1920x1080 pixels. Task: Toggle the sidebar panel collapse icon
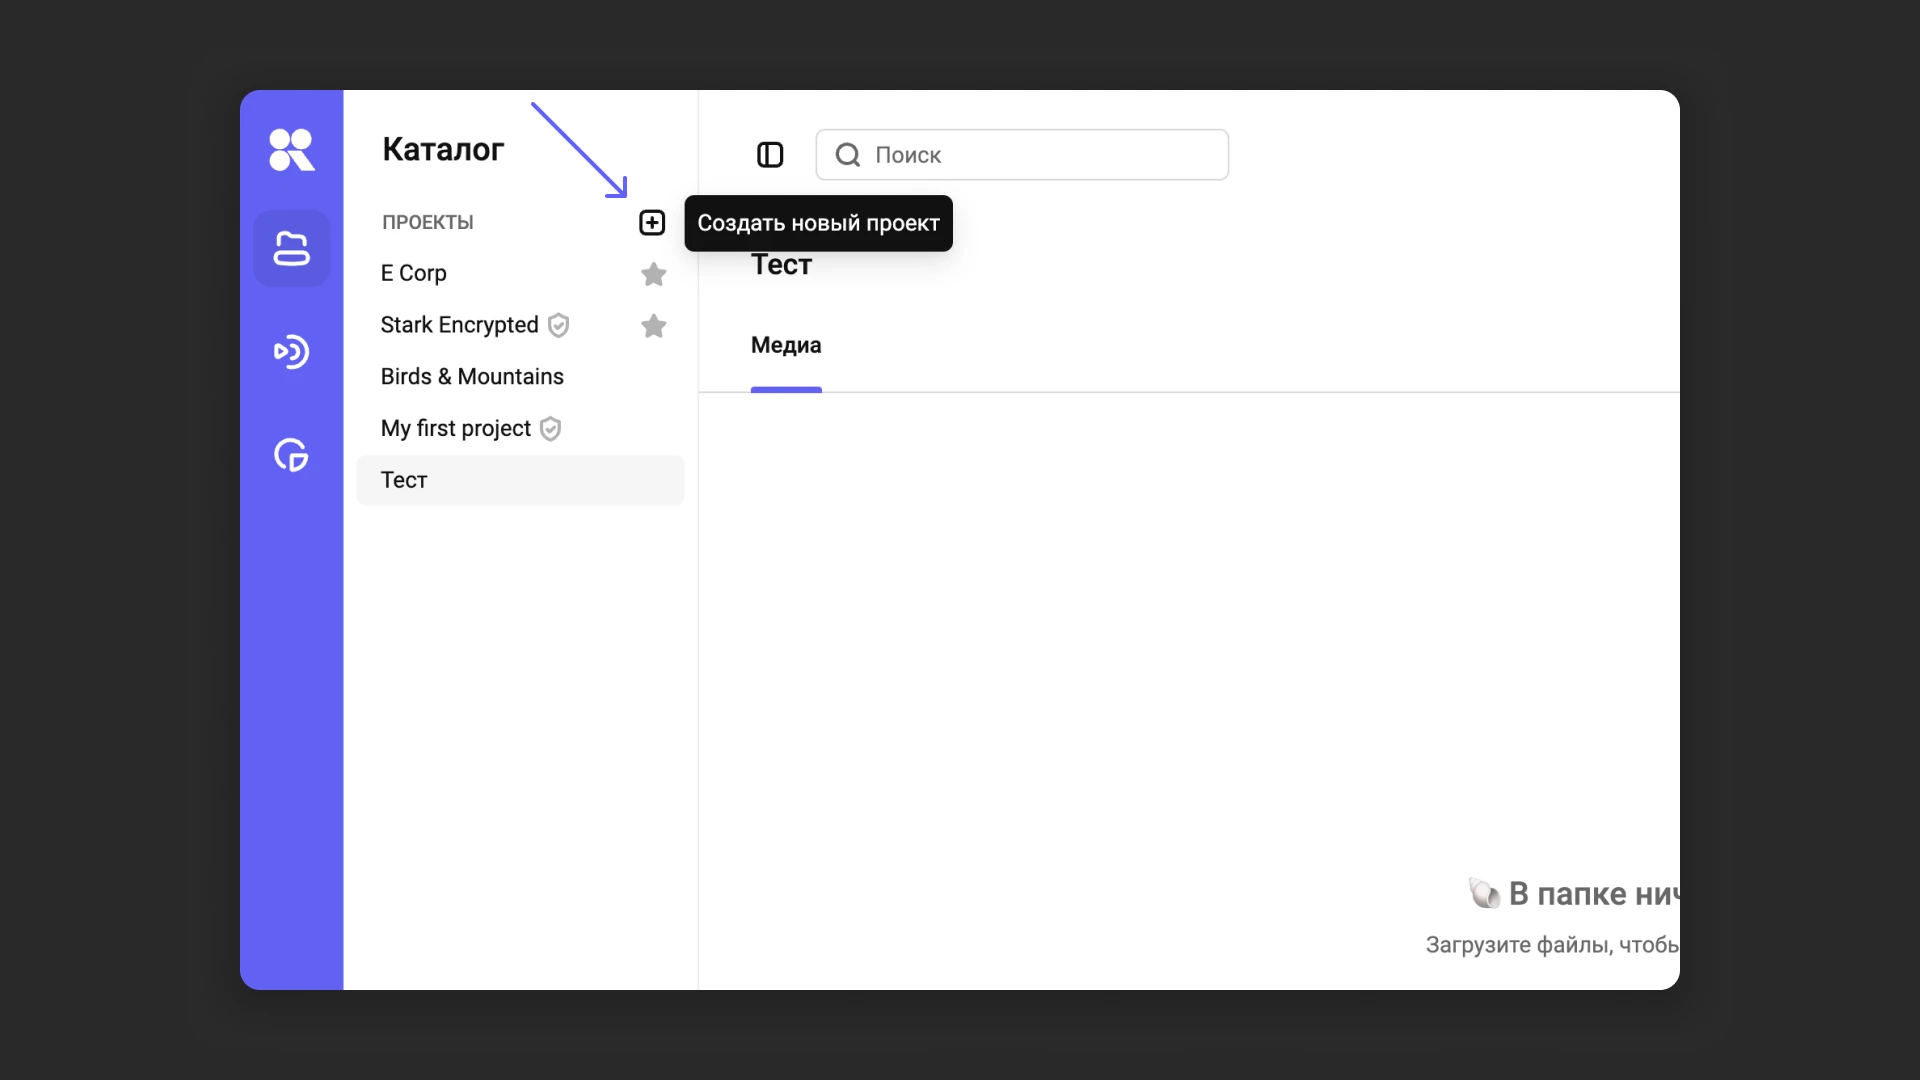pyautogui.click(x=770, y=155)
